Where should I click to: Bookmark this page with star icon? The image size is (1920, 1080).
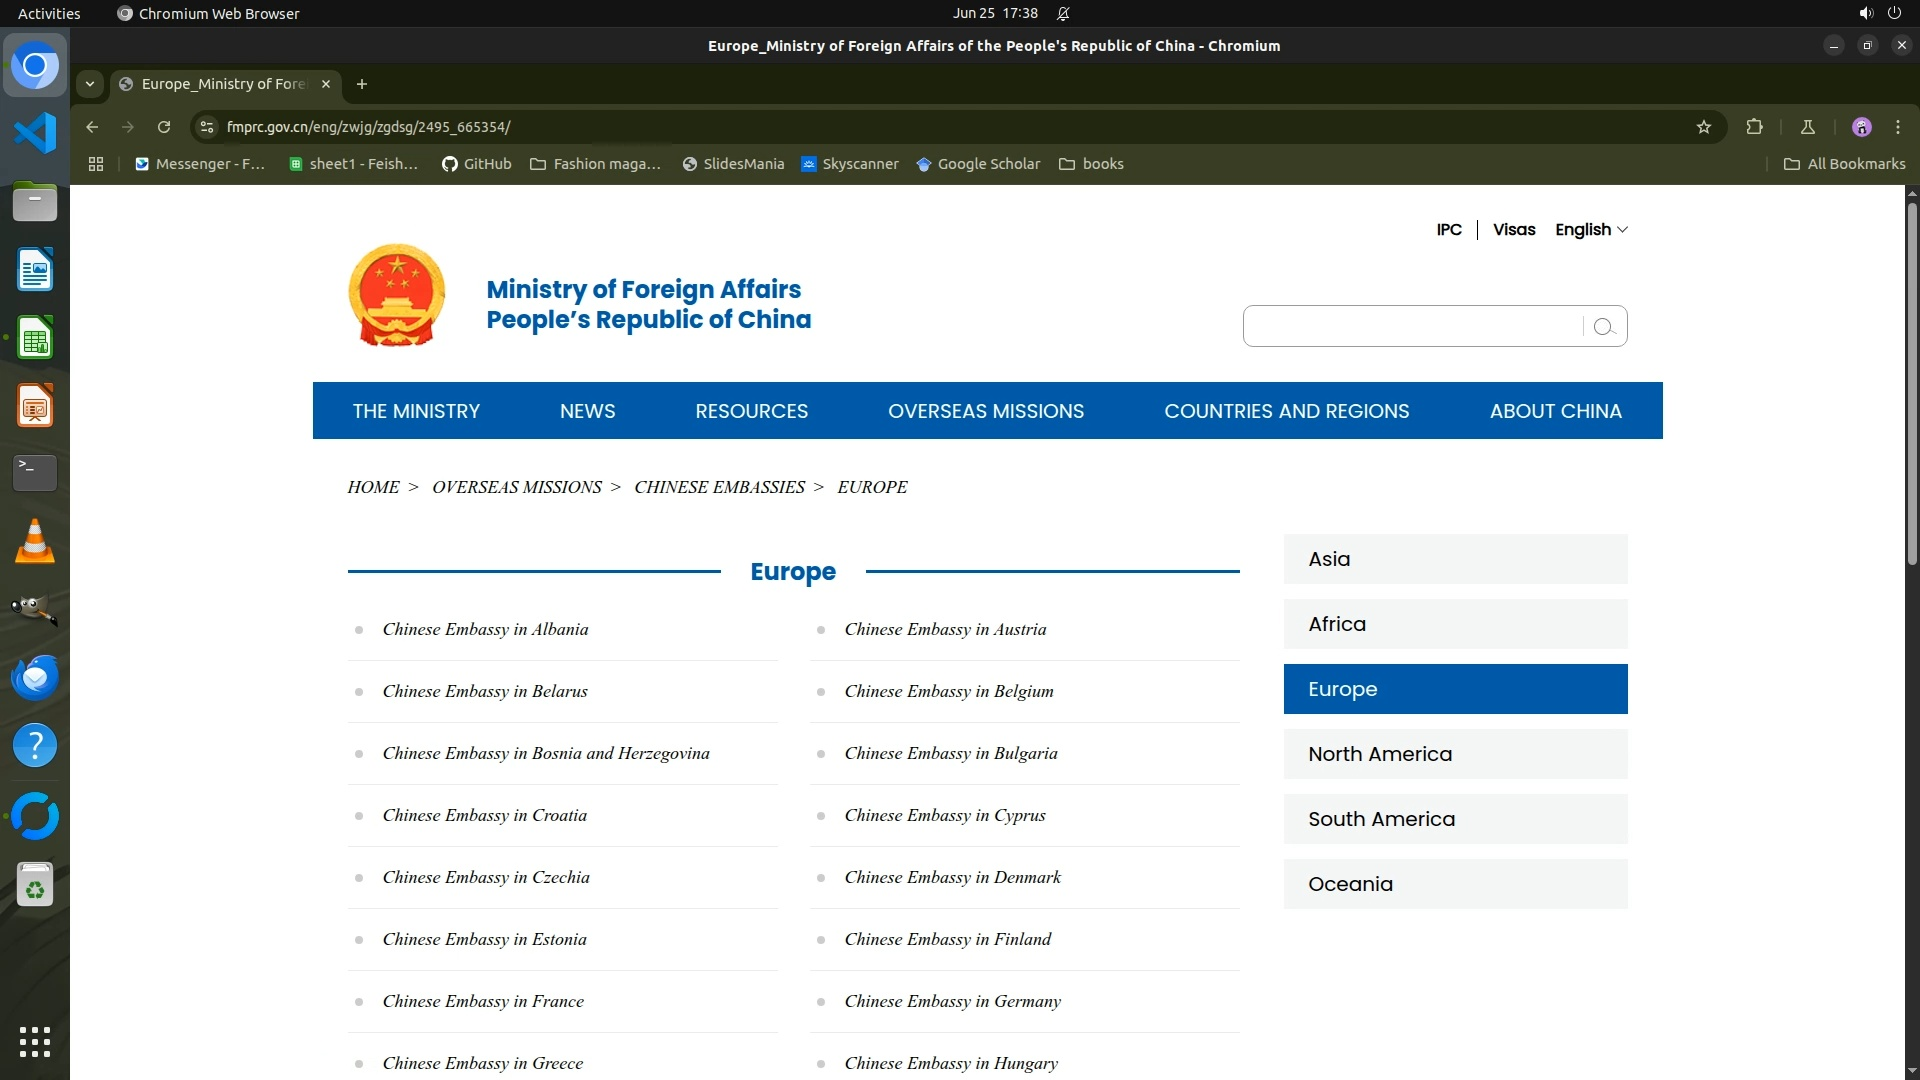(1704, 127)
